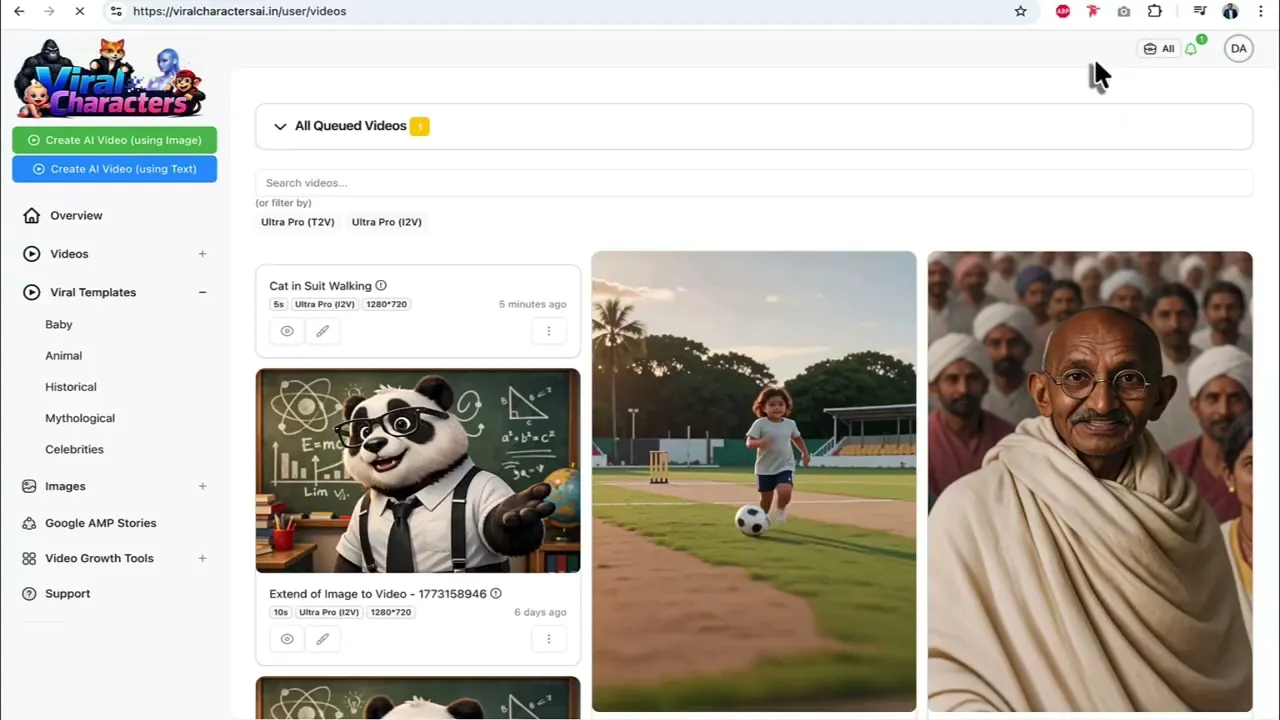
Task: Open Google AMP Stories link
Action: [100, 523]
